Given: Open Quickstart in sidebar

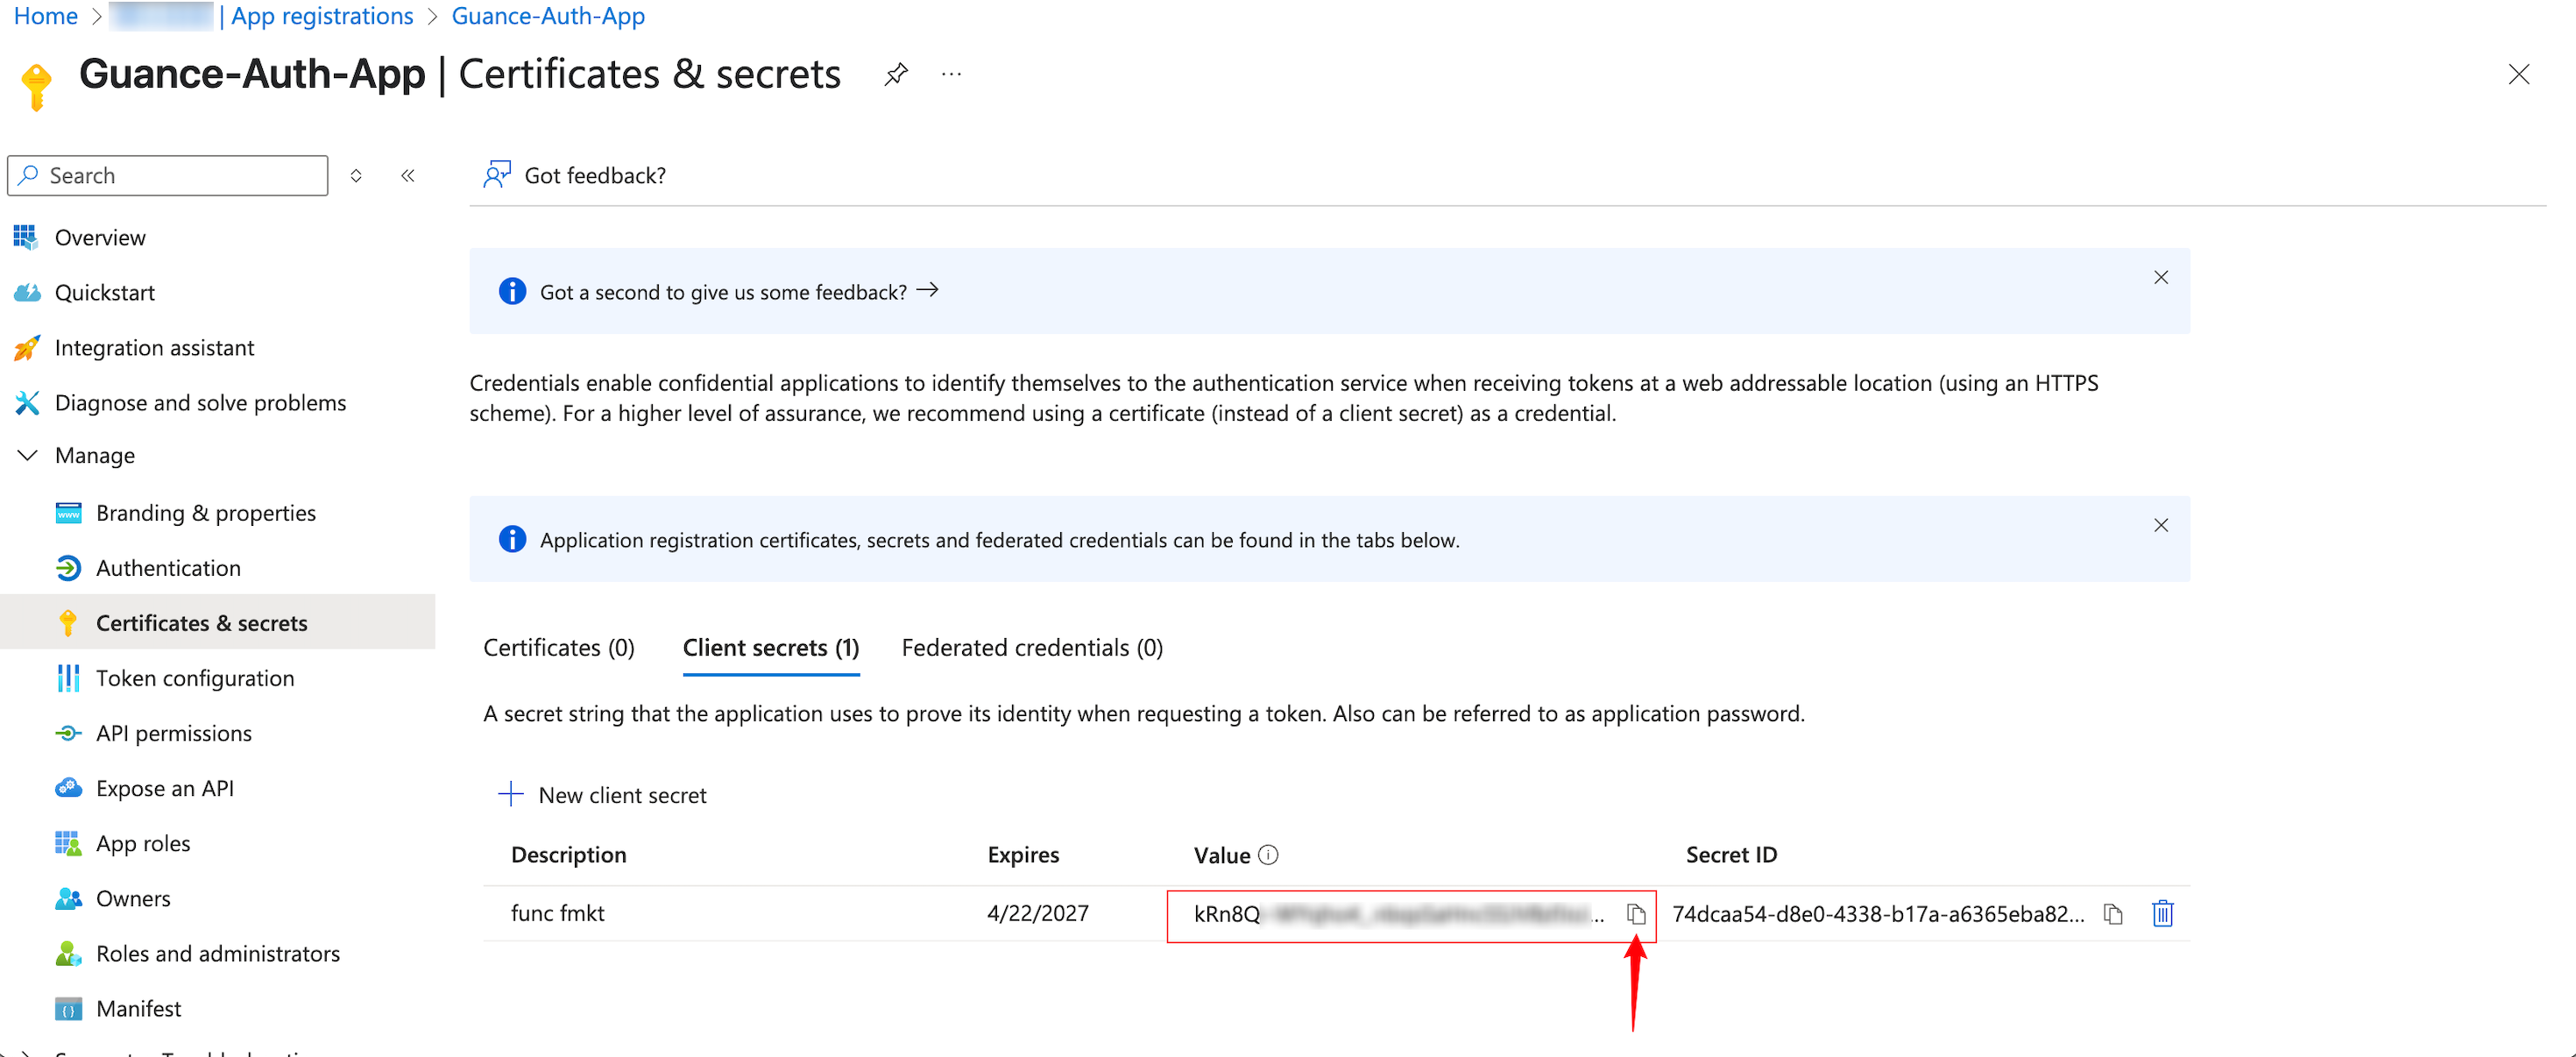Looking at the screenshot, I should [104, 293].
